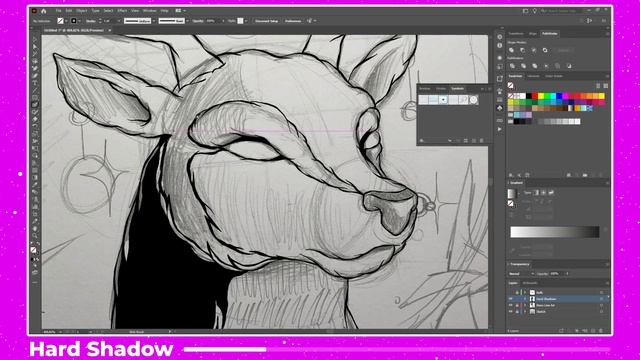Select the Zoom magnifier tool

tap(35, 235)
